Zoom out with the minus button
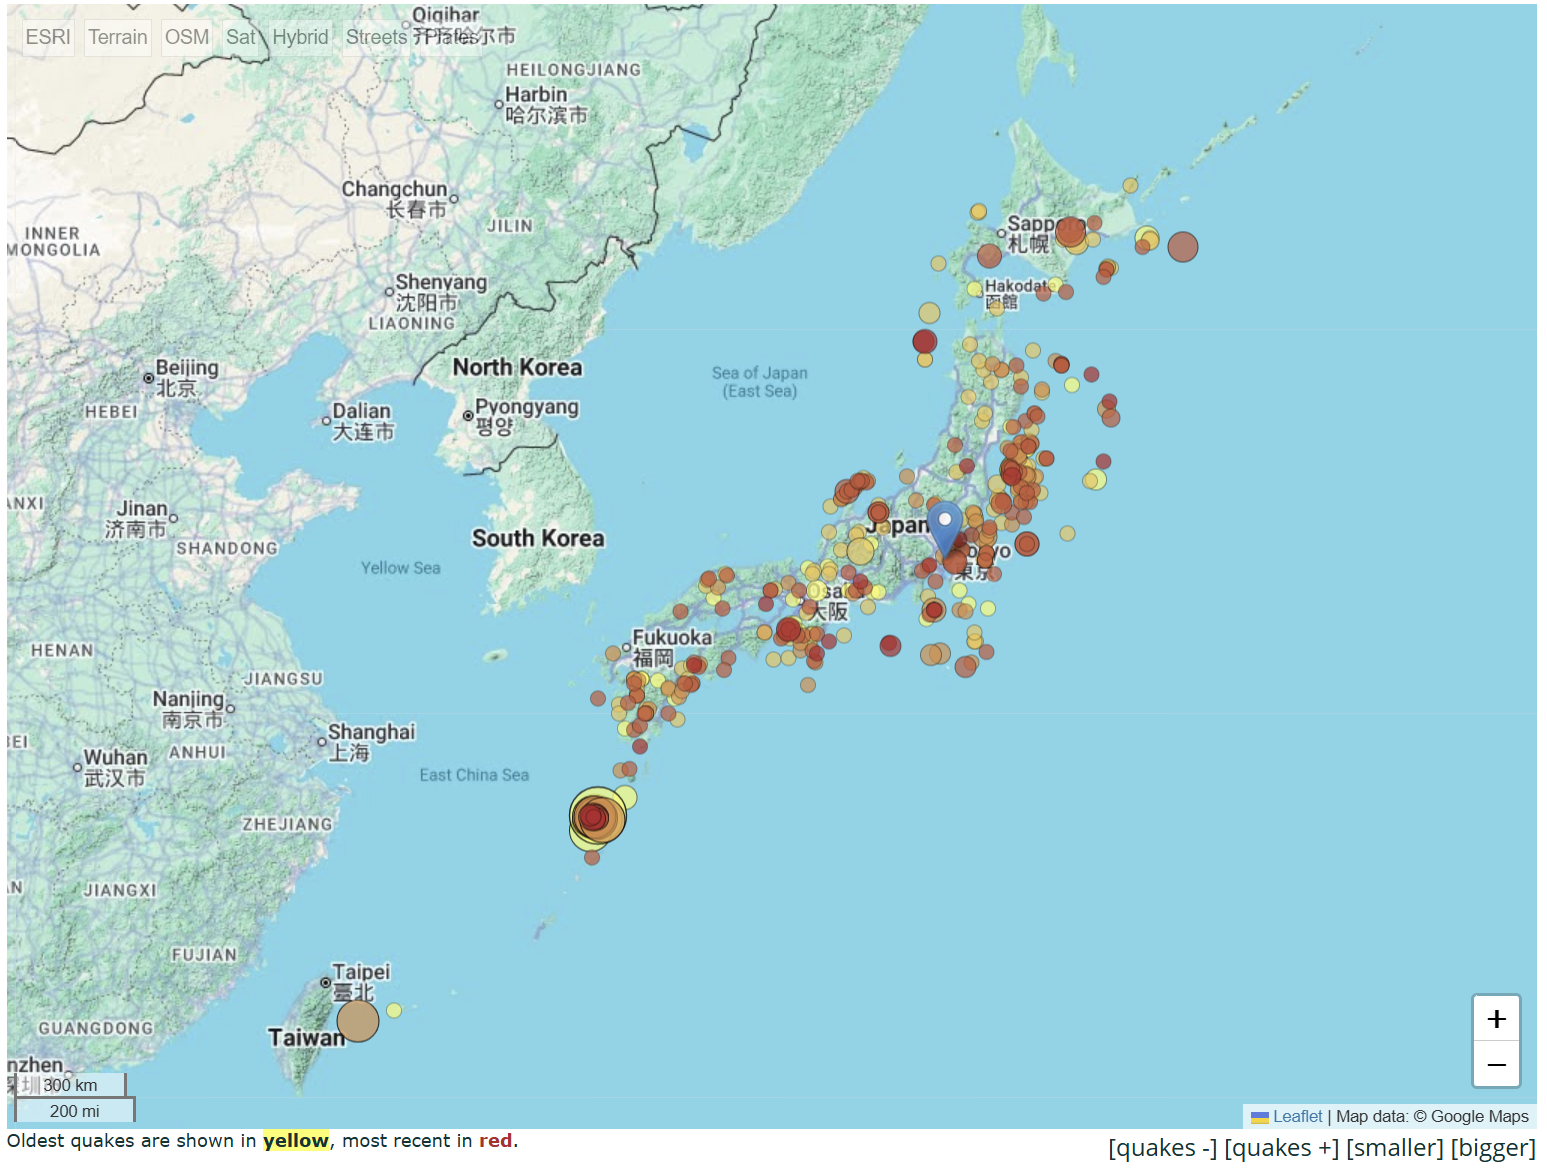Viewport: 1547px width, 1168px height. click(x=1496, y=1064)
